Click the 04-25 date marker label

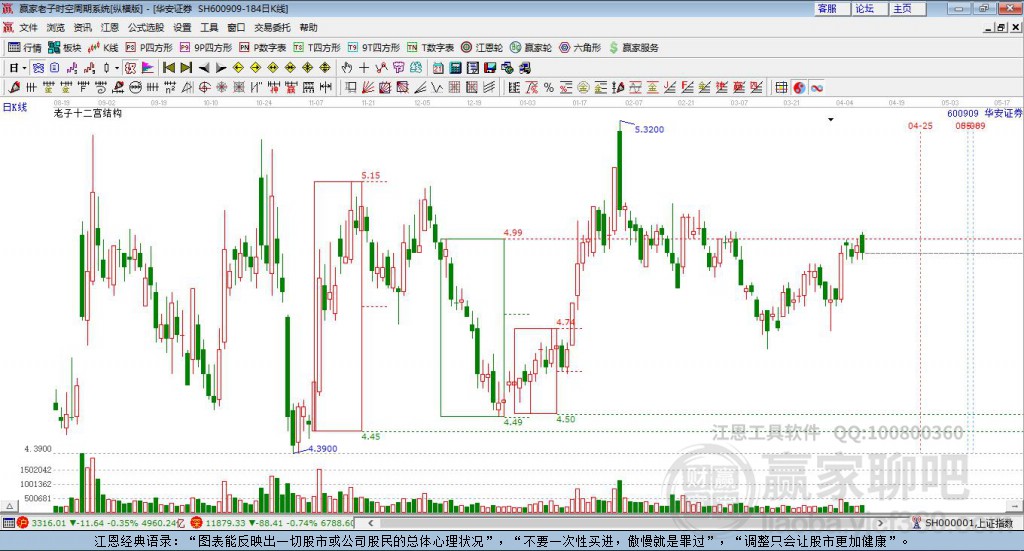(x=920, y=125)
